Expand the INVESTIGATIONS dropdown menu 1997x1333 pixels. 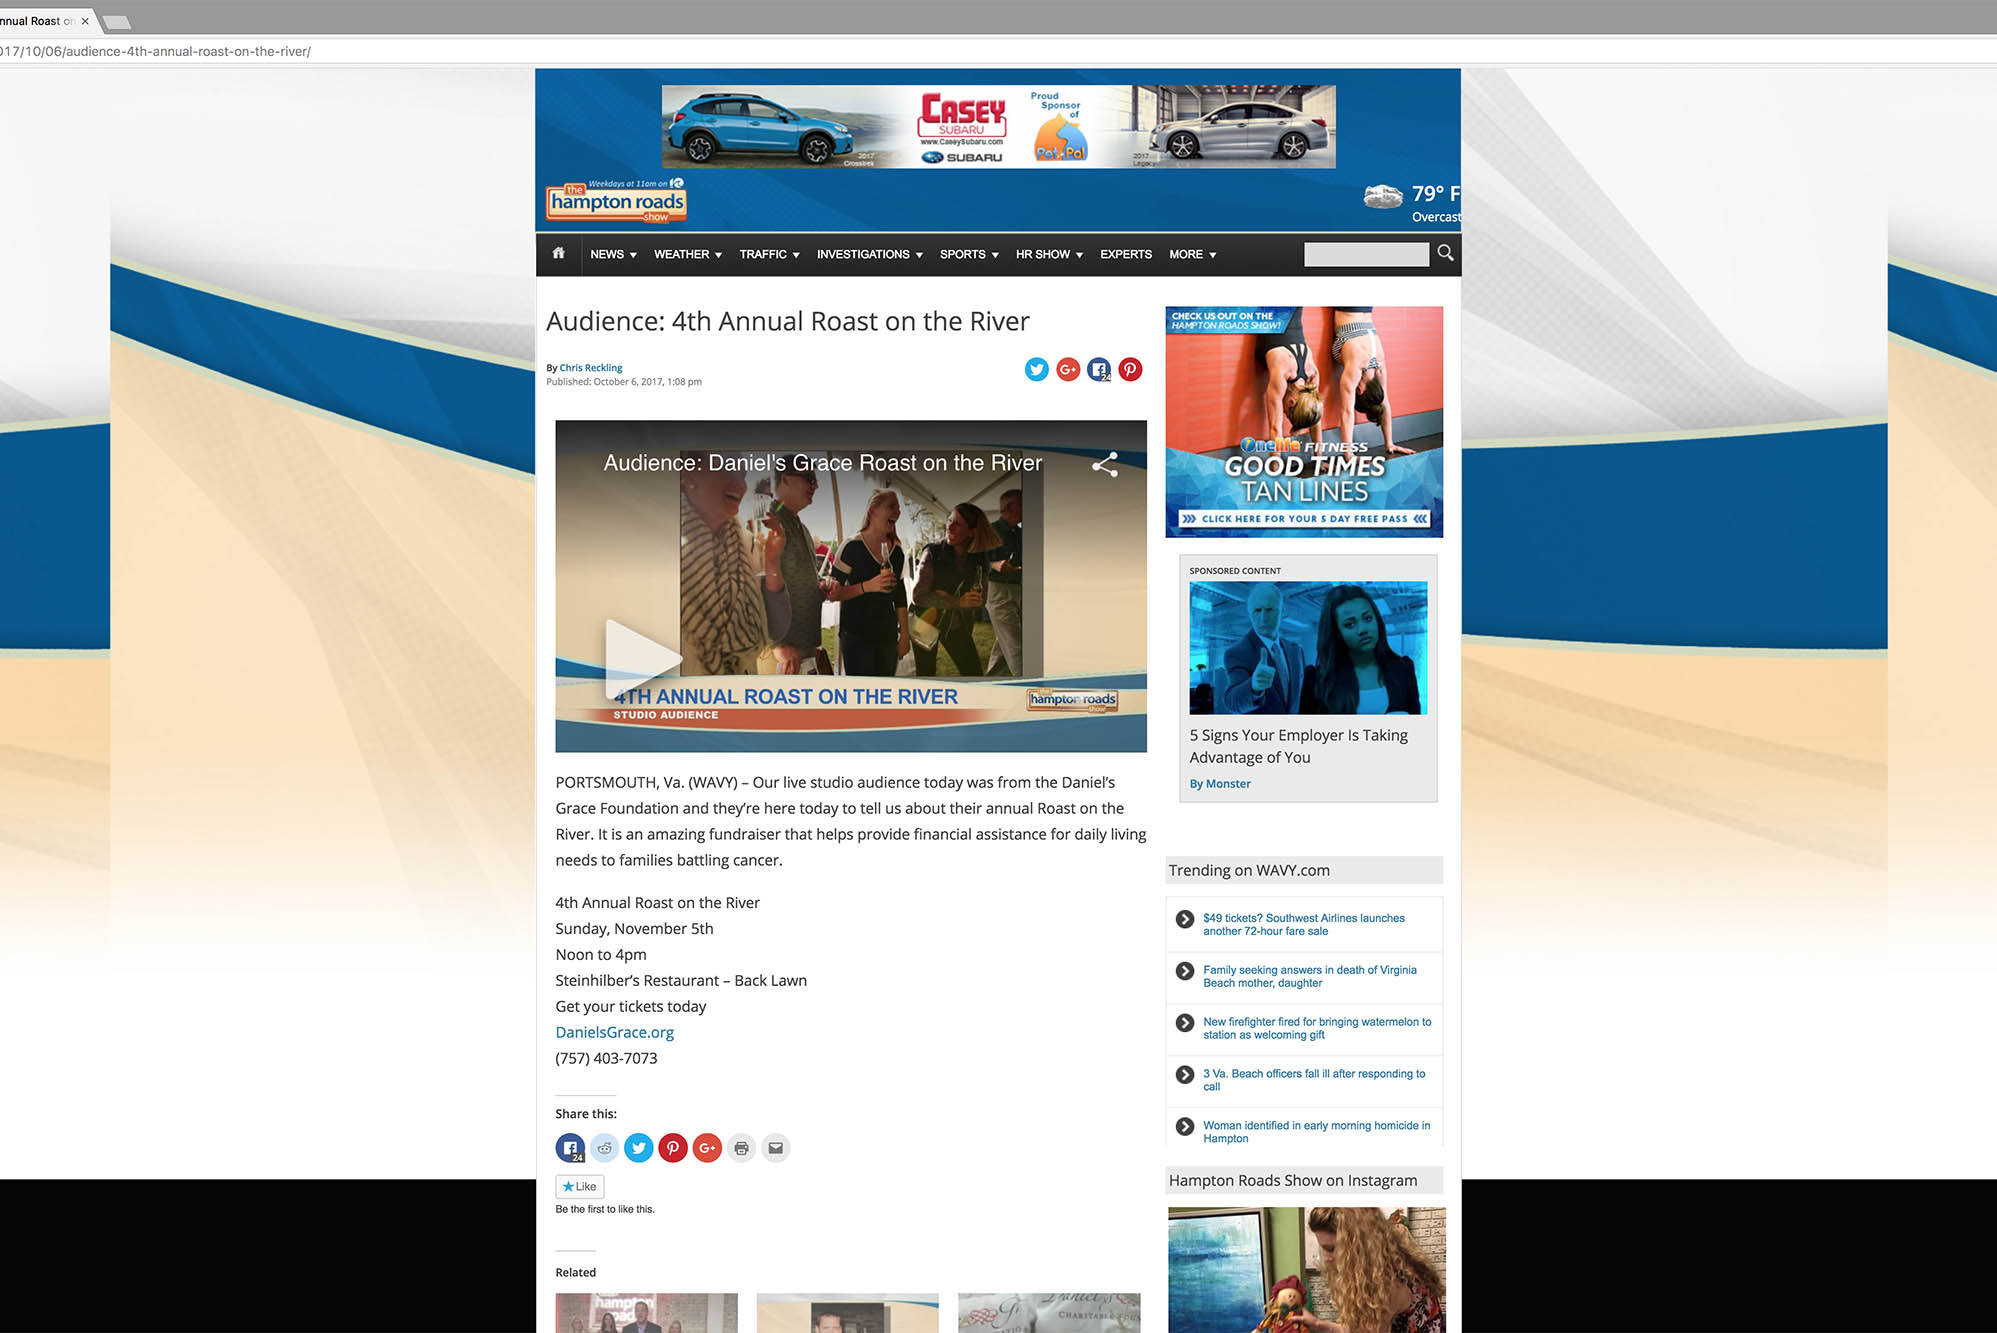(870, 255)
